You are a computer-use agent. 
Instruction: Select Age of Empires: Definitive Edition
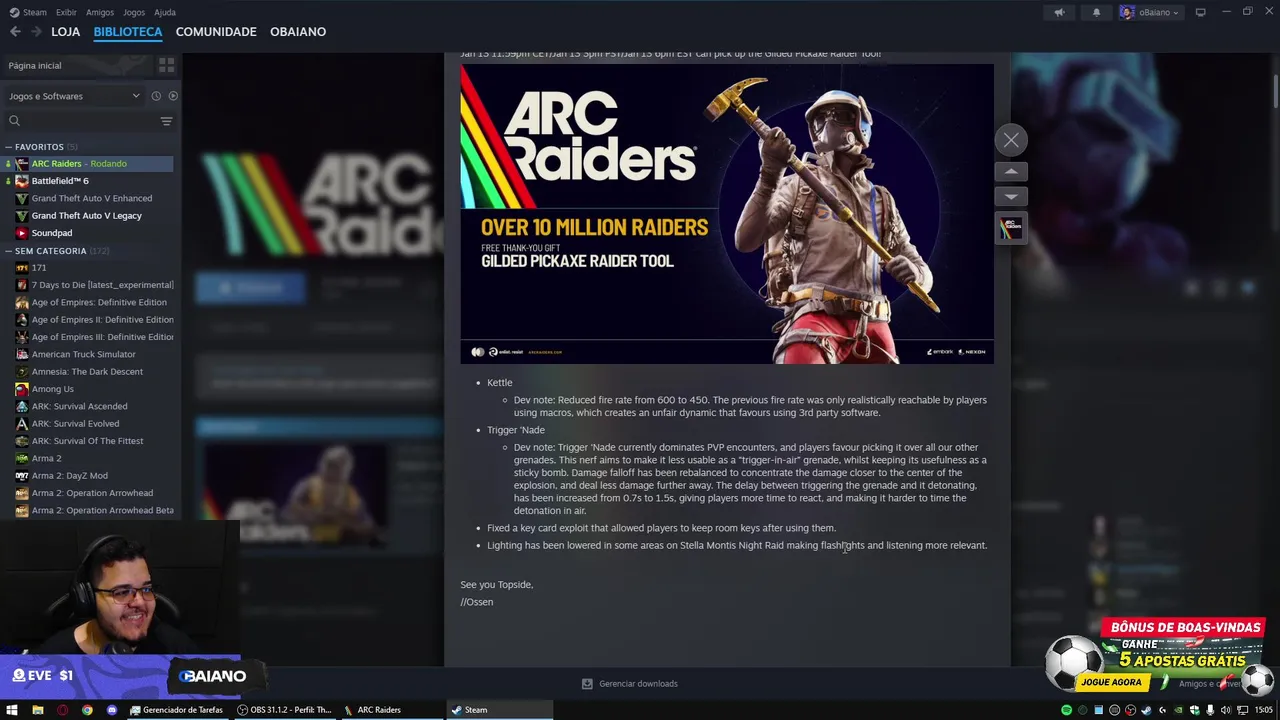pos(89,302)
